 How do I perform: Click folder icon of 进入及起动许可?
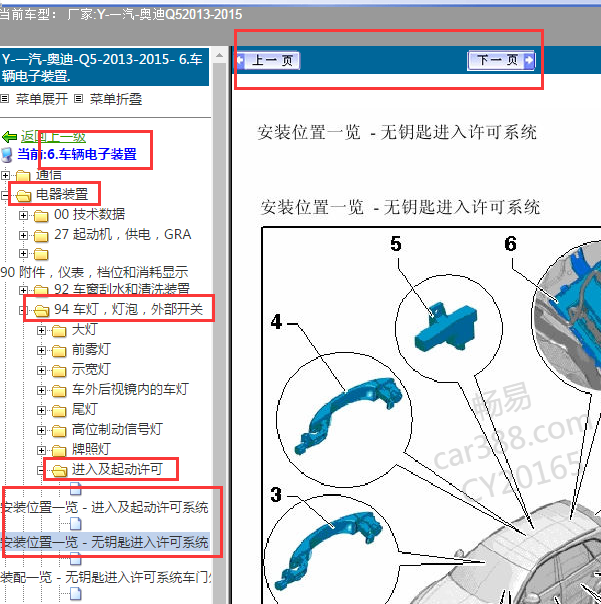tap(59, 471)
